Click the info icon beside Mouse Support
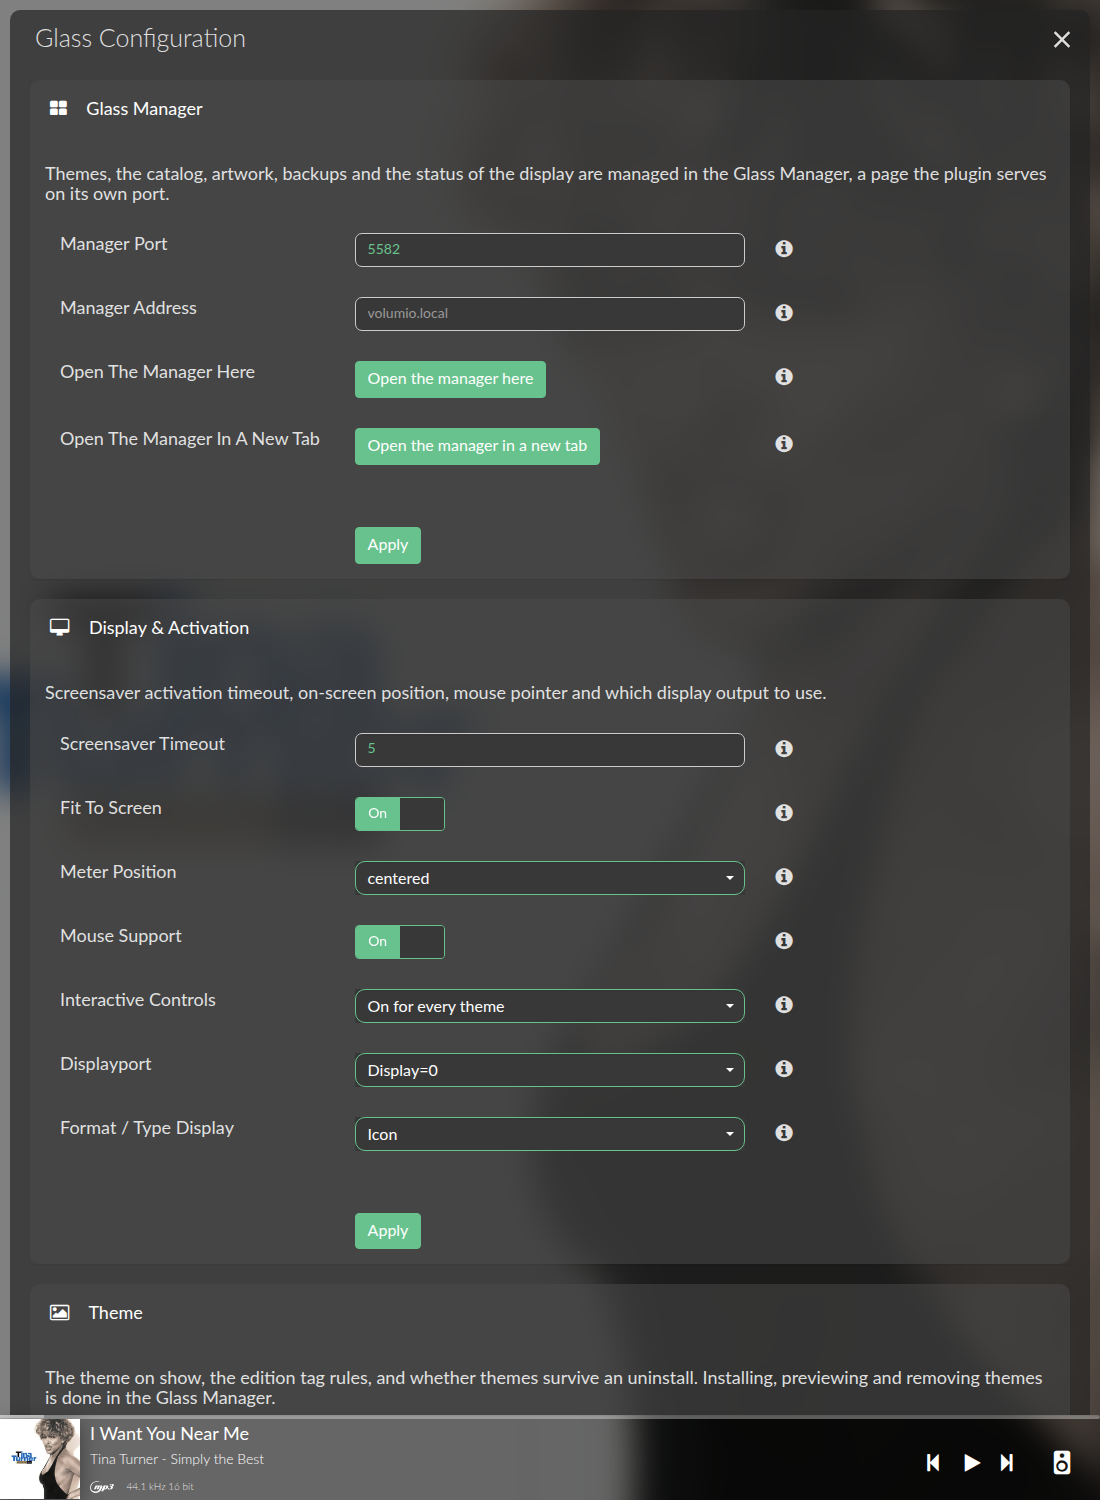Image resolution: width=1100 pixels, height=1500 pixels. tap(784, 941)
